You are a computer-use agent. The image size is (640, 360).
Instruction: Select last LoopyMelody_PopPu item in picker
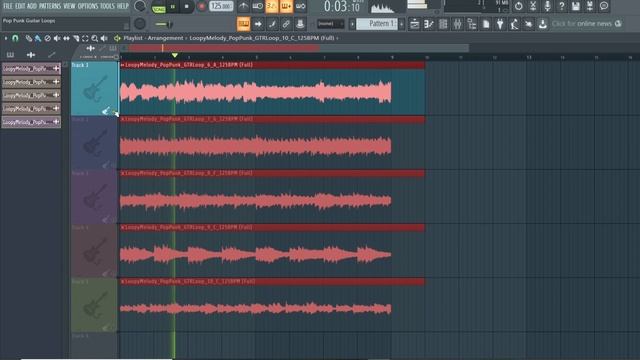pyautogui.click(x=31, y=122)
